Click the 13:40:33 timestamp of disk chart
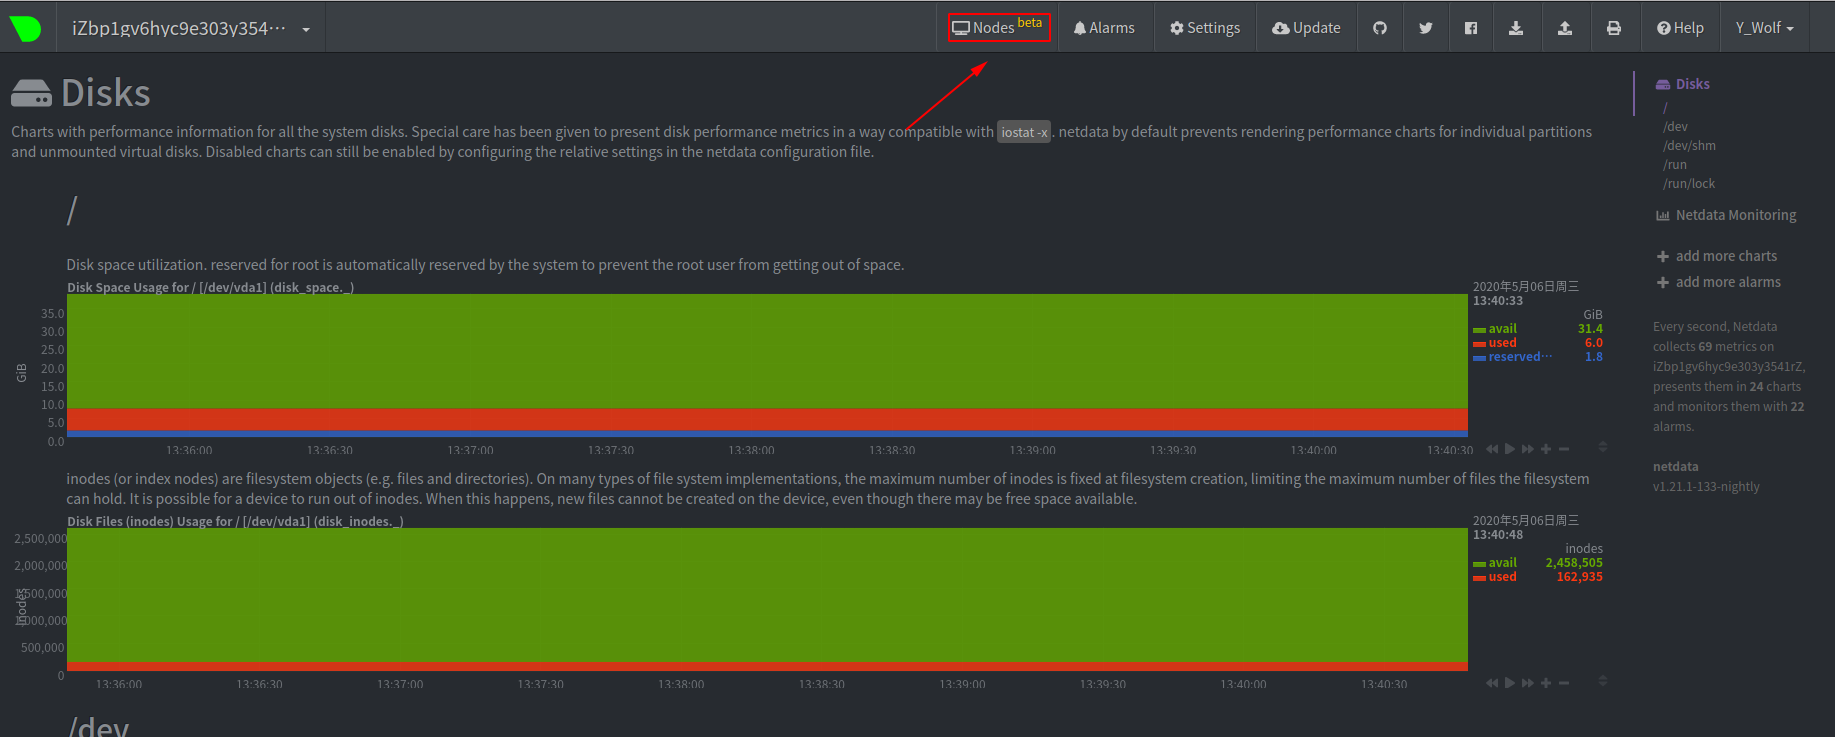 [x=1498, y=301]
